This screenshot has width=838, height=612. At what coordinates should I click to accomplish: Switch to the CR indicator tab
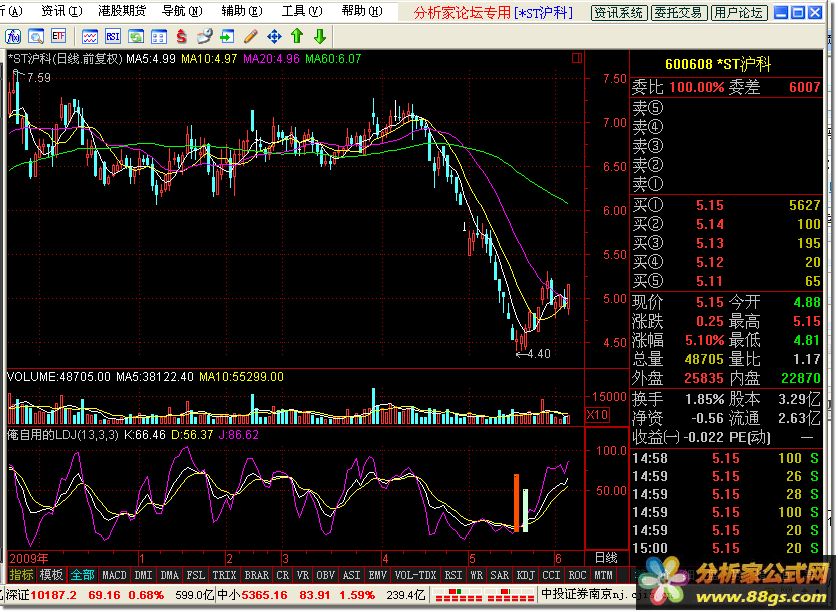click(x=283, y=576)
